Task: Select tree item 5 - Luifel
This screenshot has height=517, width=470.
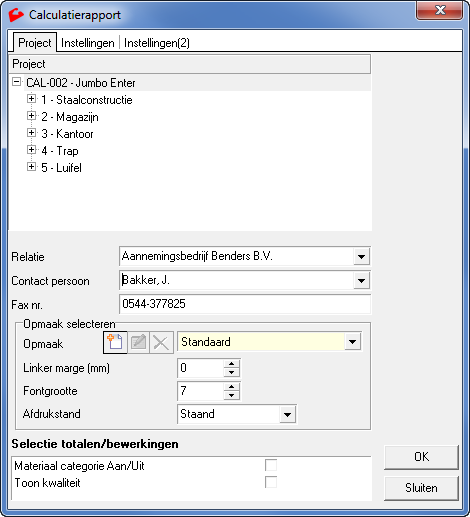Action: point(61,168)
